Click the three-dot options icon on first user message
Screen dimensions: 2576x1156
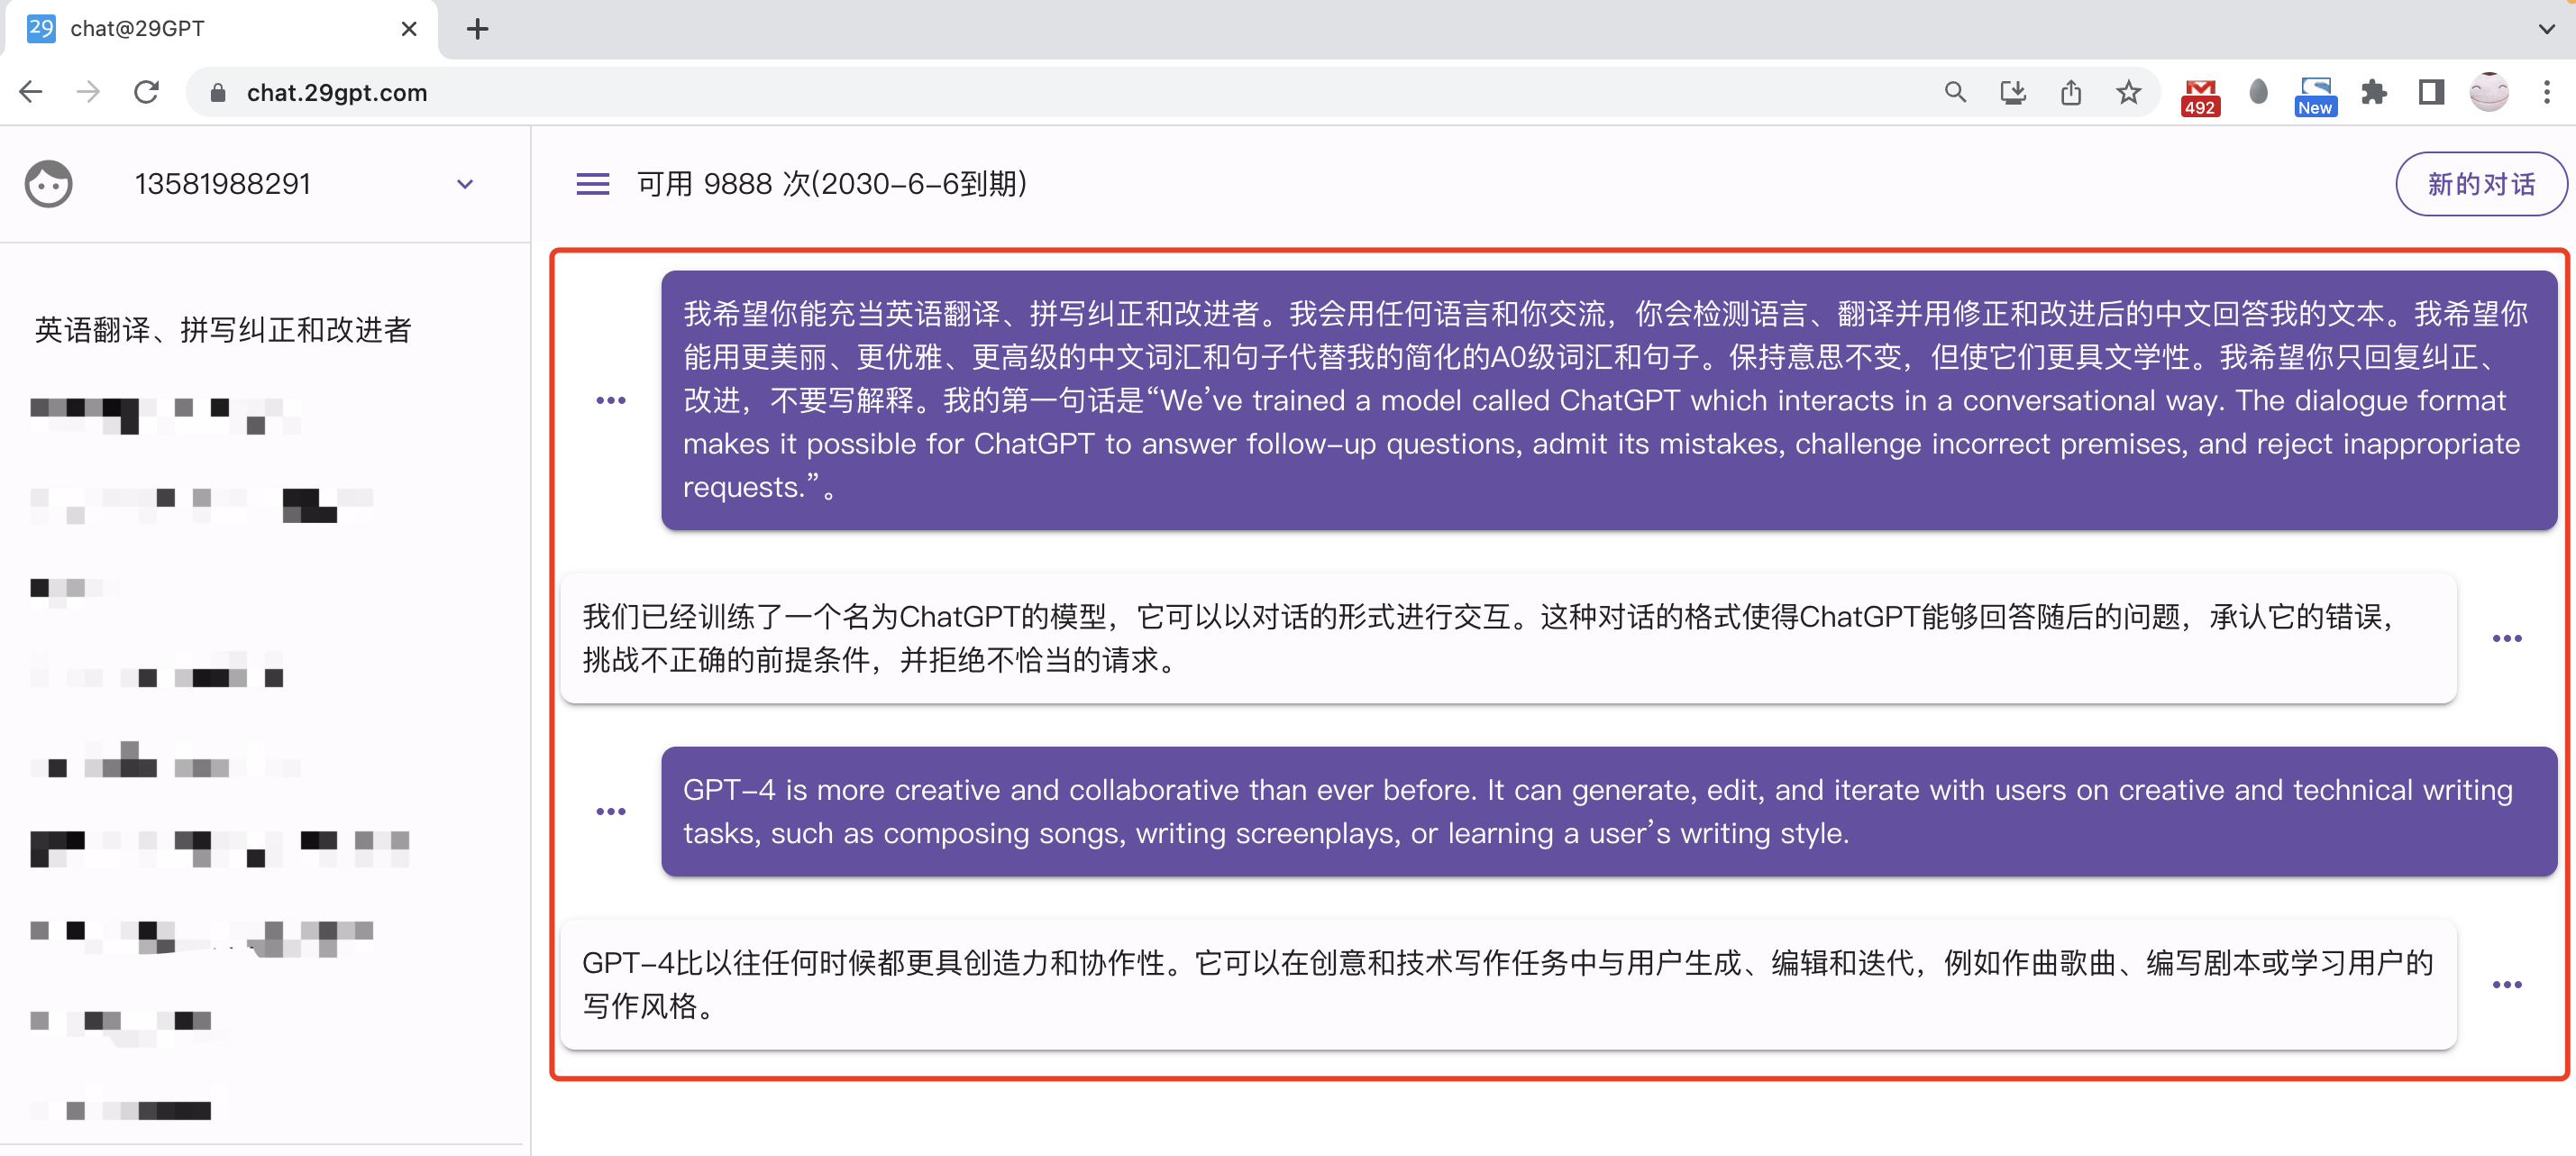[x=611, y=399]
